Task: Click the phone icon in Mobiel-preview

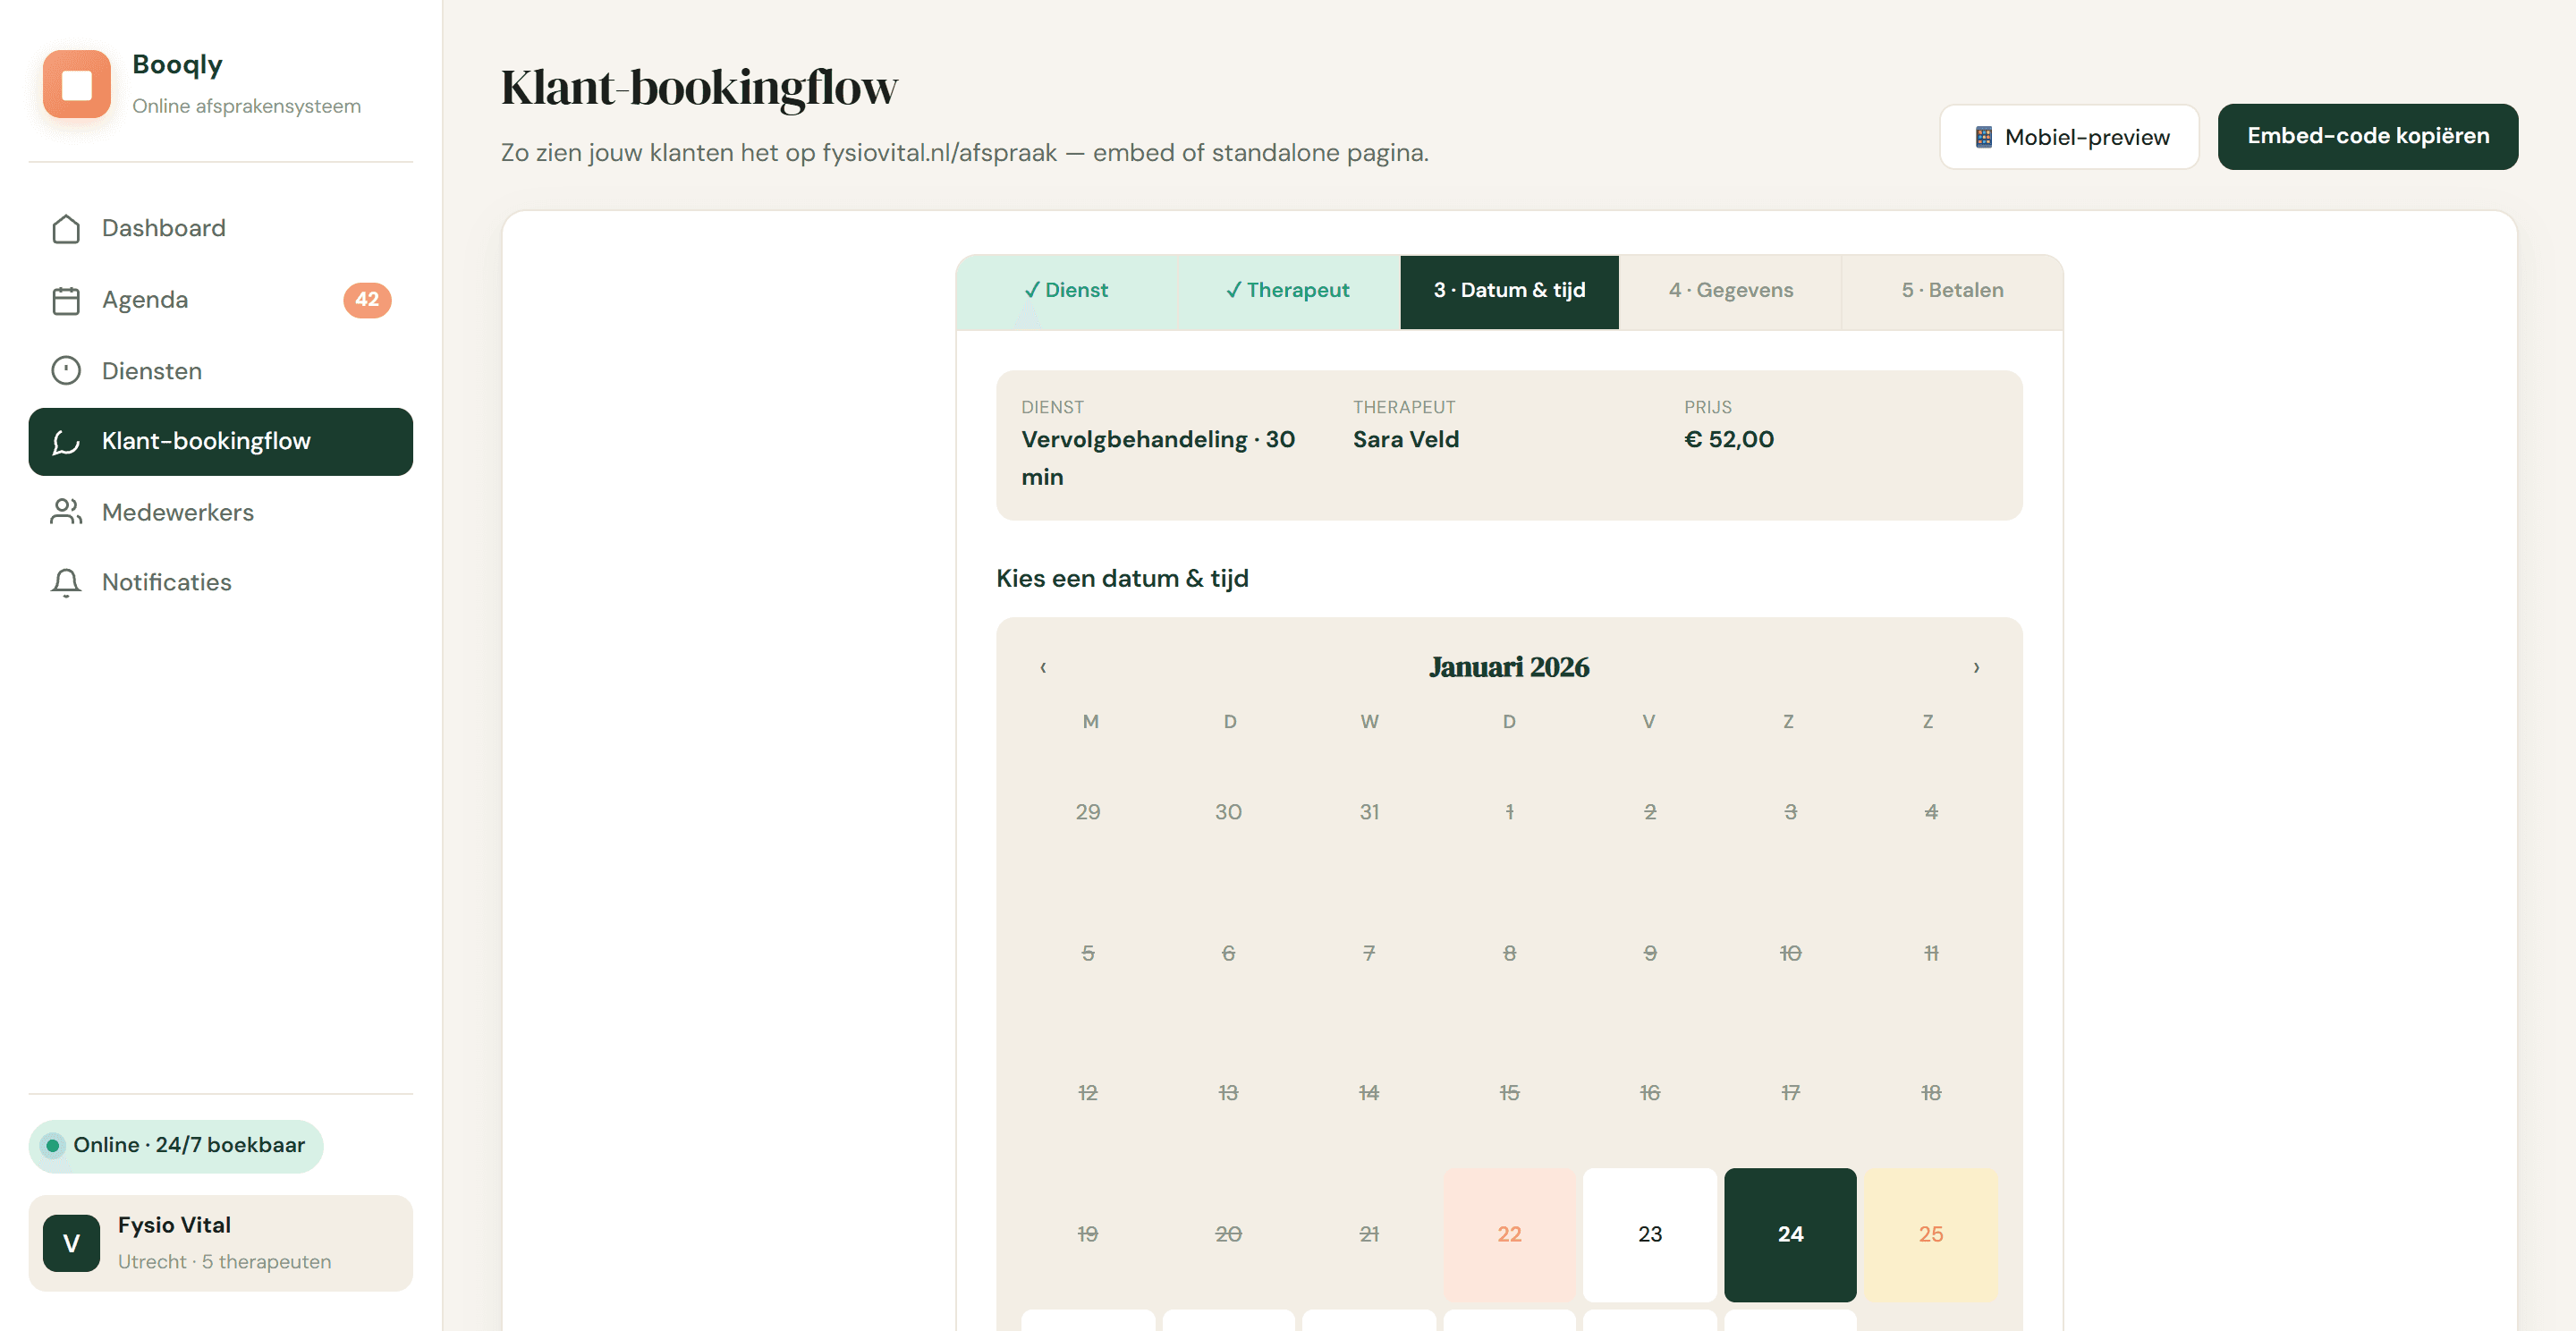Action: [x=1983, y=137]
